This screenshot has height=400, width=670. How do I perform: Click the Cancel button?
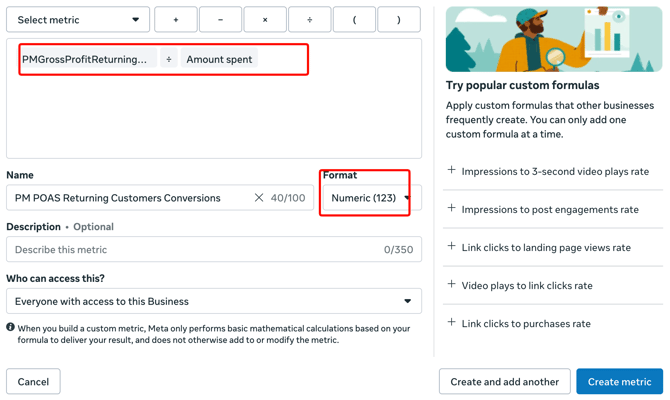33,381
